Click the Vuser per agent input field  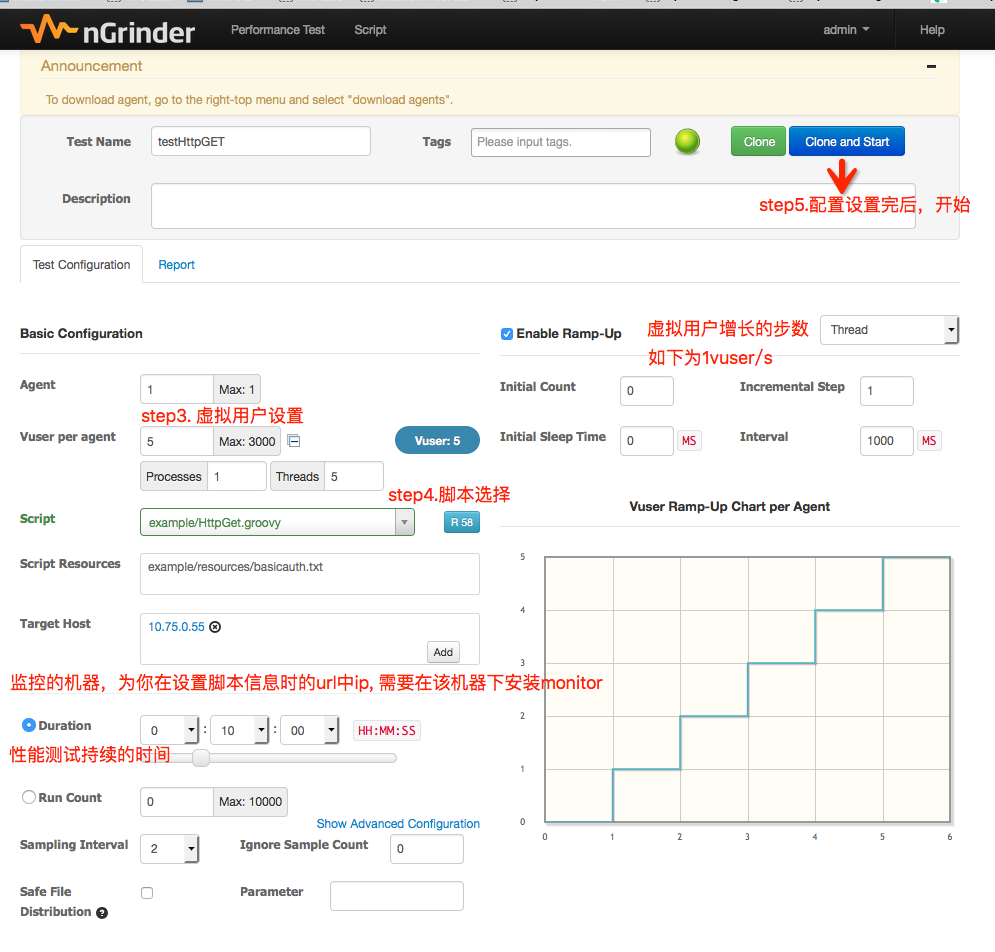pyautogui.click(x=176, y=441)
